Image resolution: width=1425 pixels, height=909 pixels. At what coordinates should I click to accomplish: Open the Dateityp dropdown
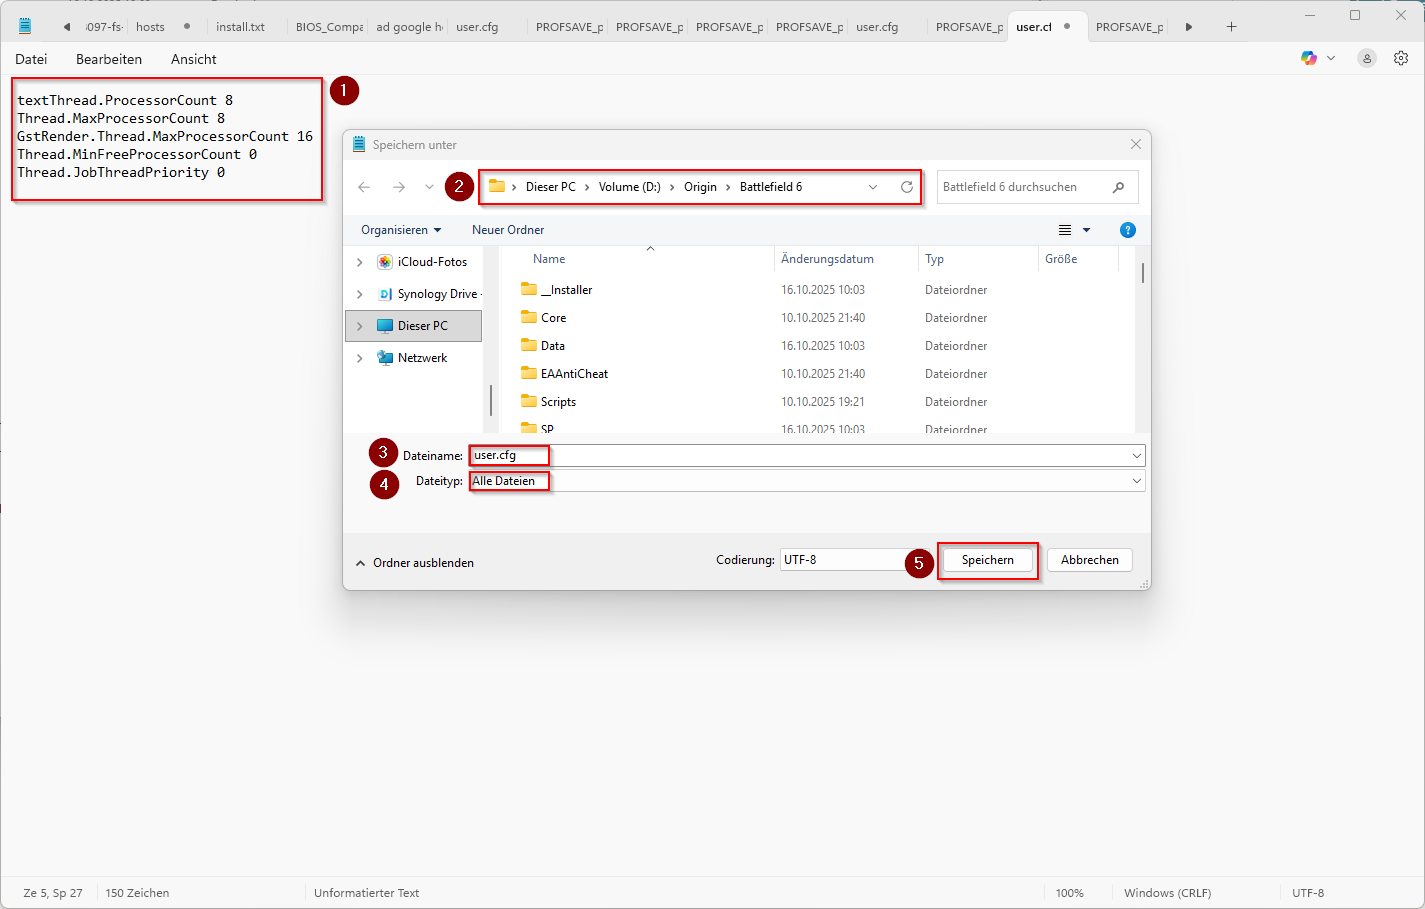tap(1136, 481)
